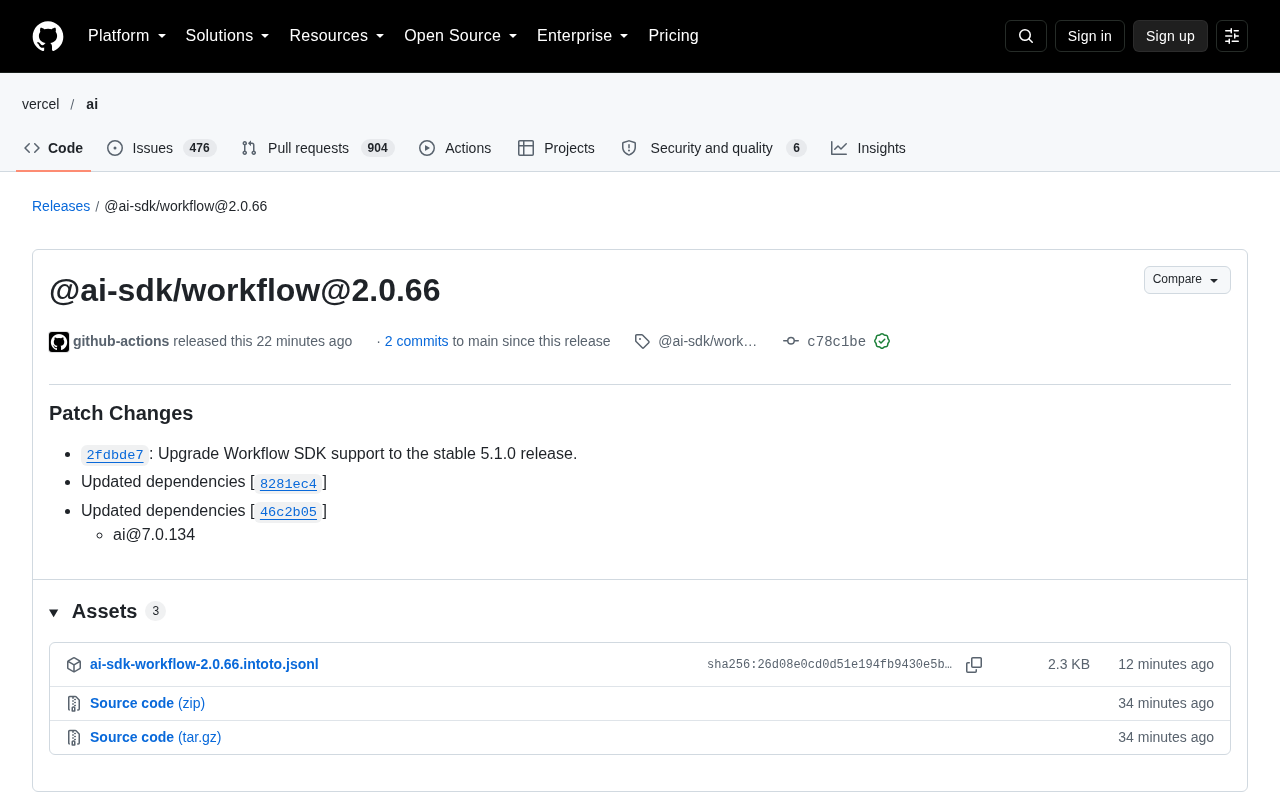Viewport: 1280px width, 800px height.
Task: Open commit 2fdbde7
Action: click(115, 455)
